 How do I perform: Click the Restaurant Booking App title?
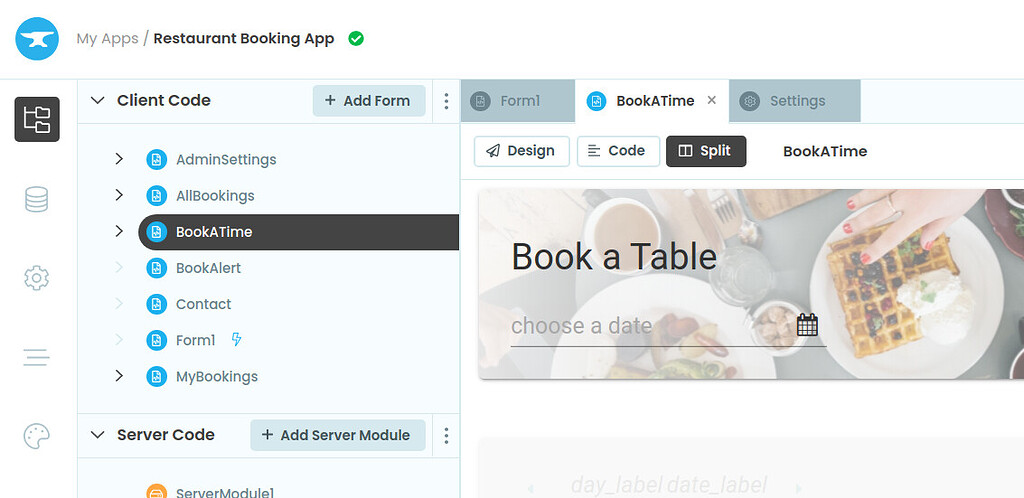pyautogui.click(x=244, y=39)
